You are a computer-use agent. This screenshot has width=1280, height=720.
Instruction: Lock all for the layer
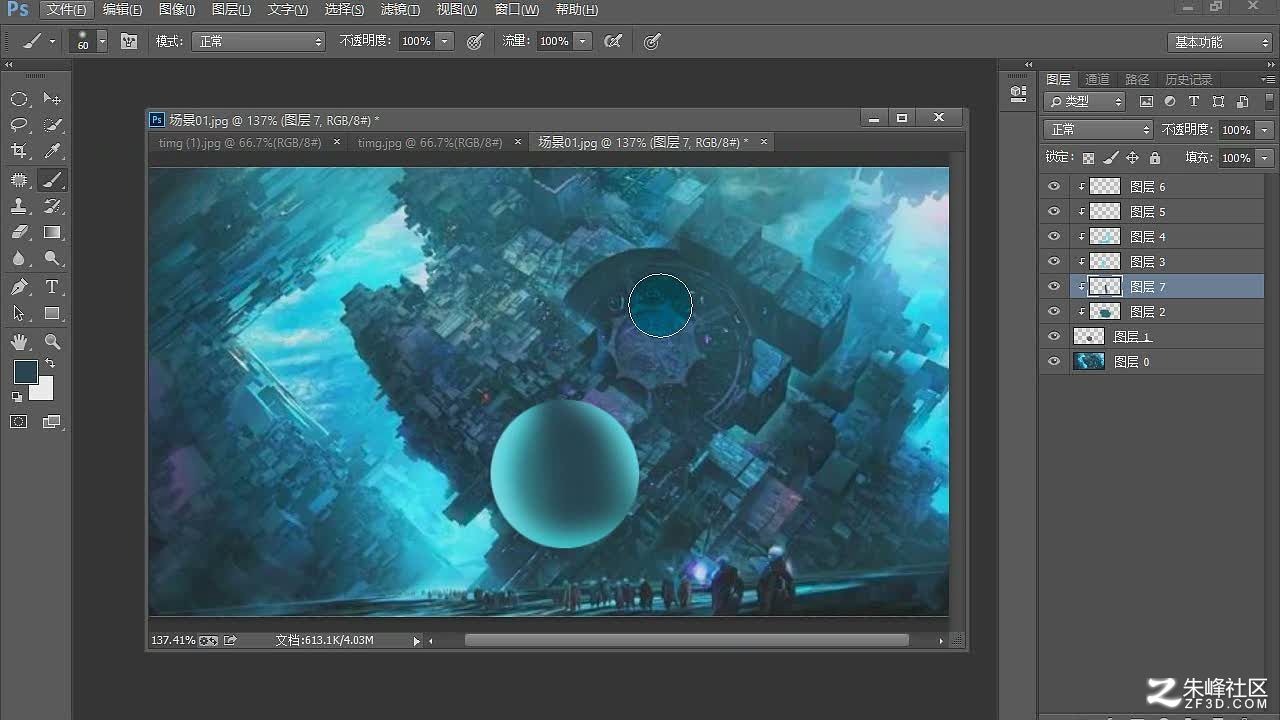click(x=1155, y=158)
